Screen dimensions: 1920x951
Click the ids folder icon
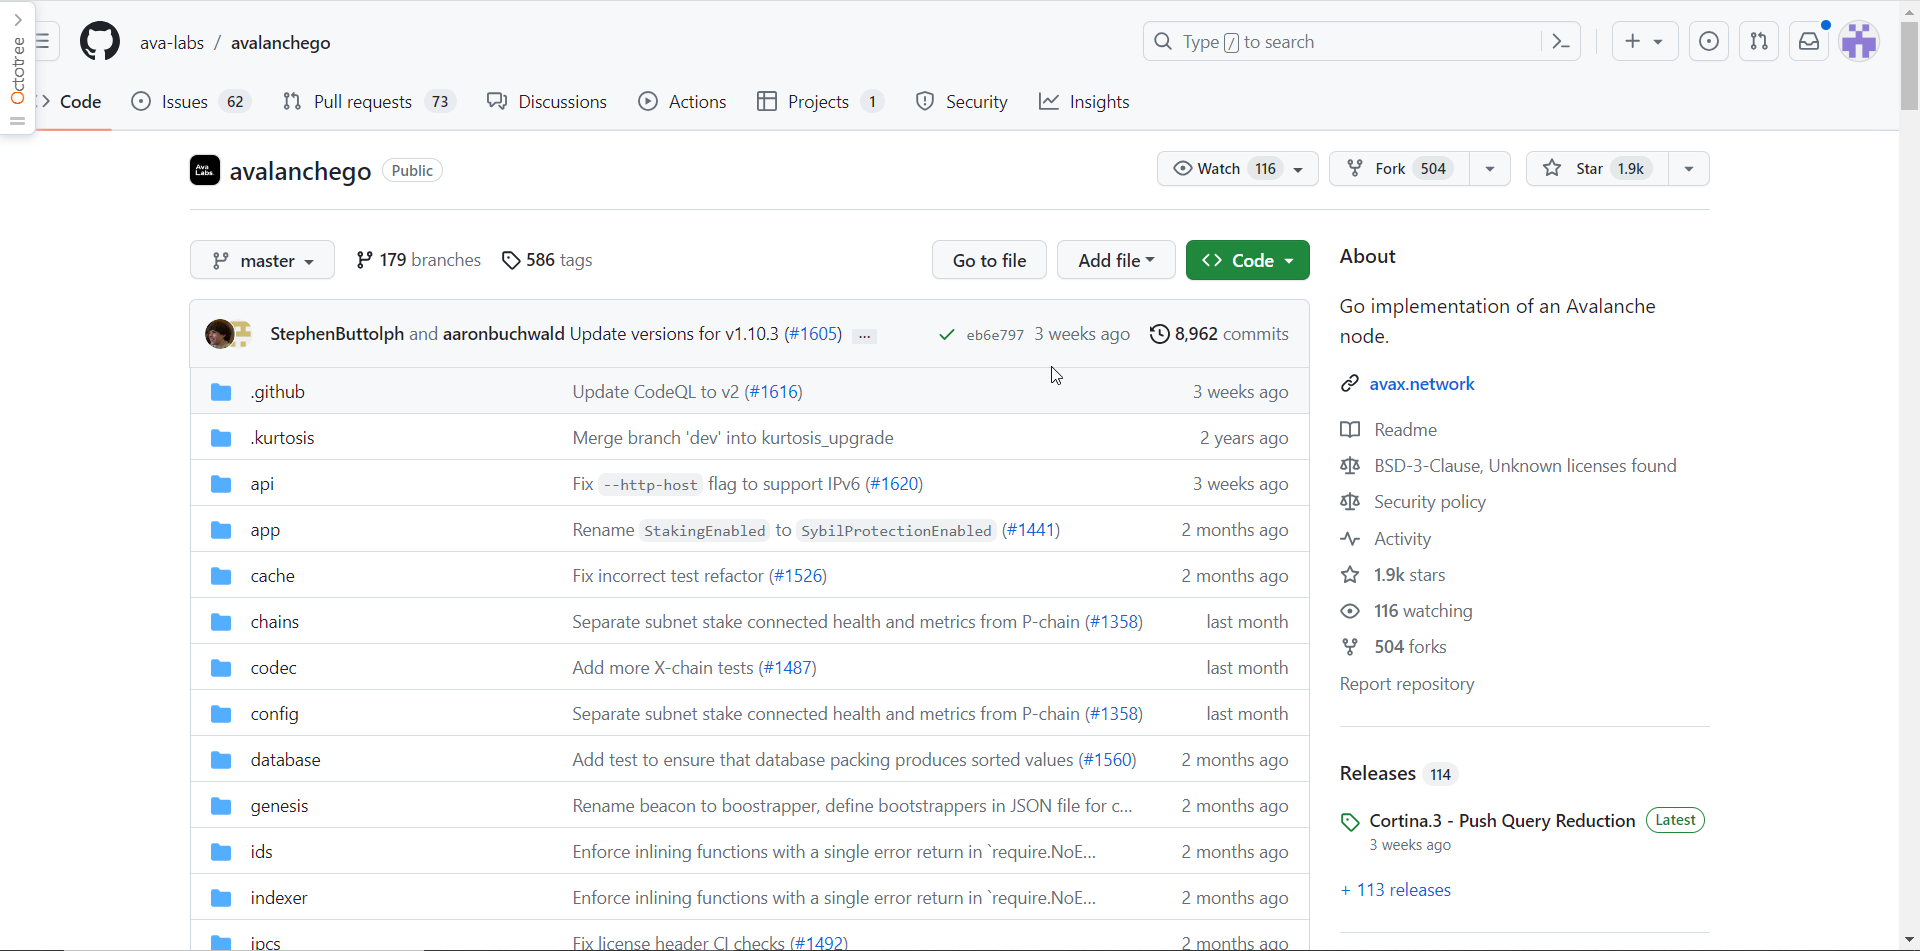tap(221, 852)
